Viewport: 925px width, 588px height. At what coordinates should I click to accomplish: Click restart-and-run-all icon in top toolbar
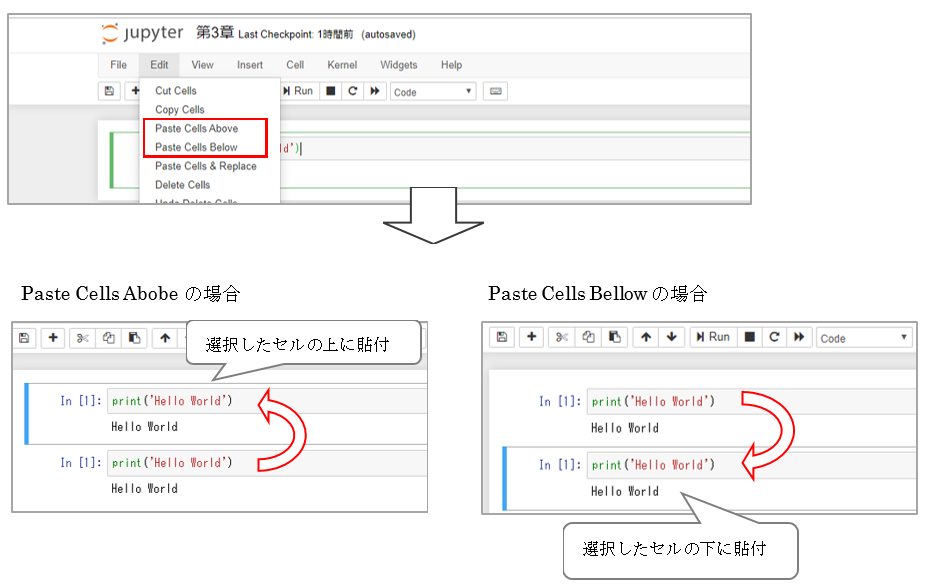click(x=375, y=91)
